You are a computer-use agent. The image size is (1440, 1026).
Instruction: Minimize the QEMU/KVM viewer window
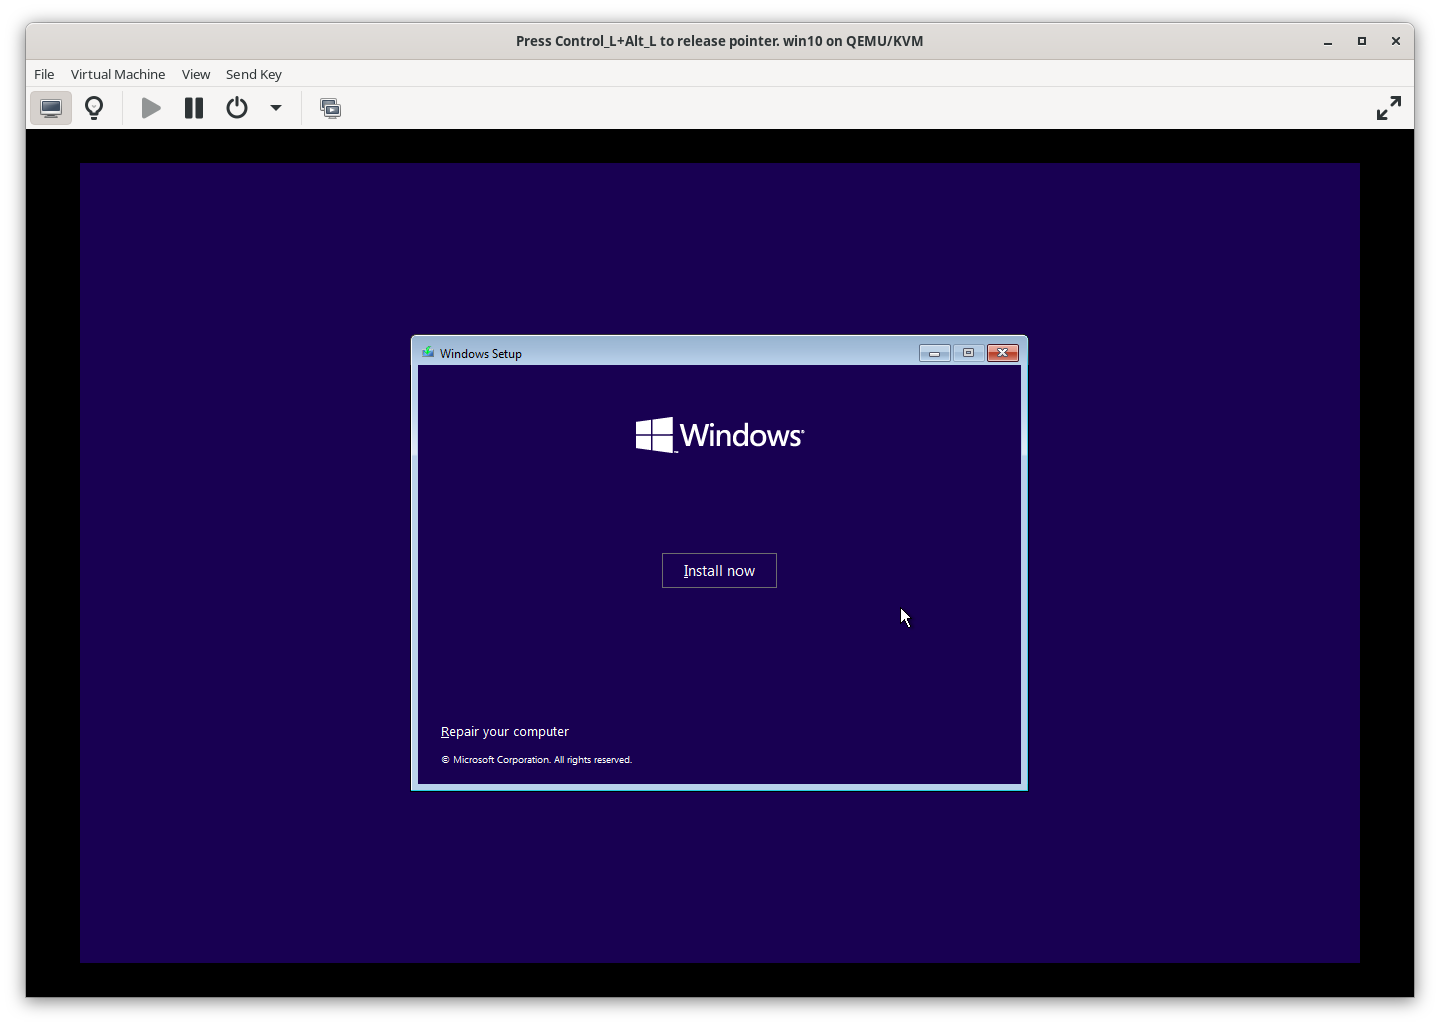[x=1328, y=41]
